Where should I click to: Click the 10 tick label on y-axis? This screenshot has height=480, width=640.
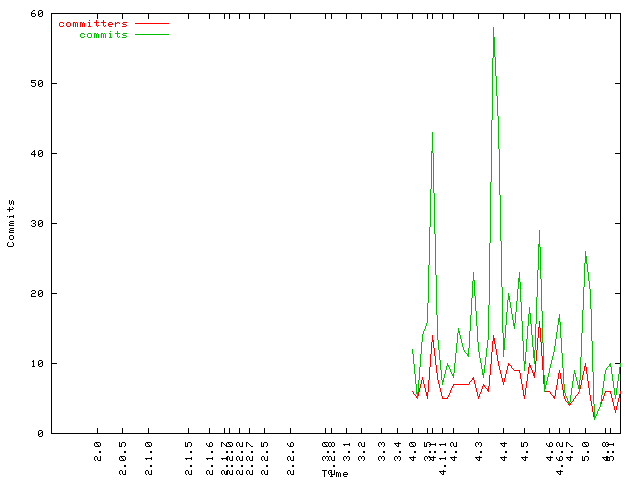[x=37, y=363]
